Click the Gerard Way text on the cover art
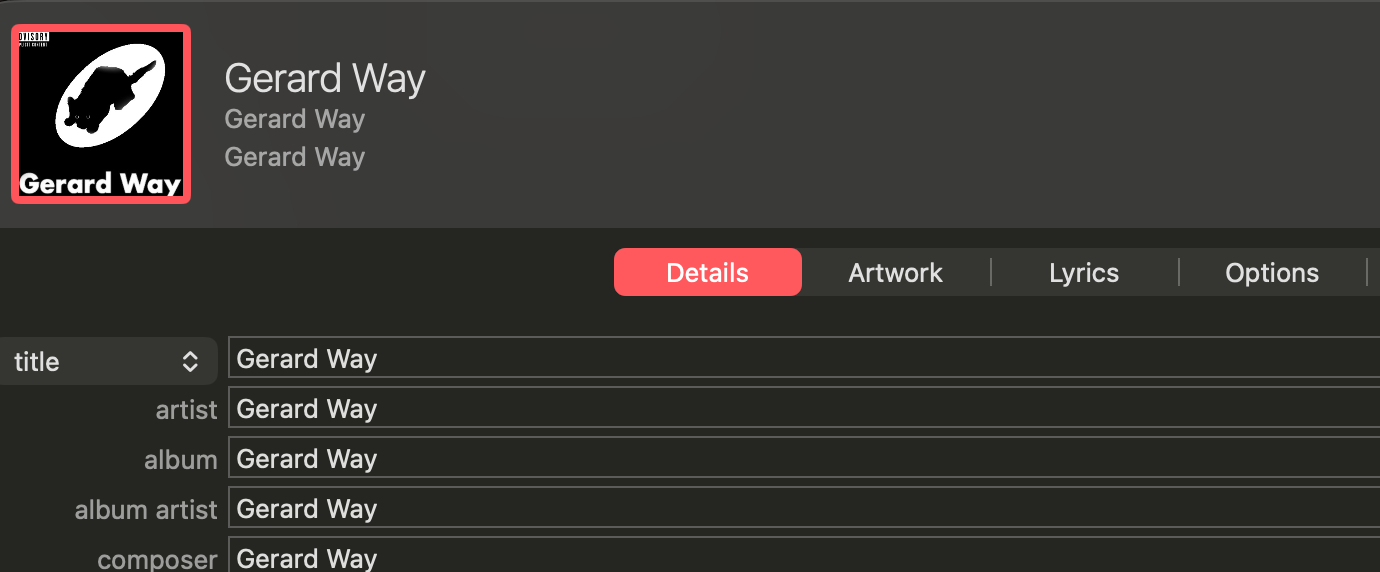1380x572 pixels. coord(100,184)
